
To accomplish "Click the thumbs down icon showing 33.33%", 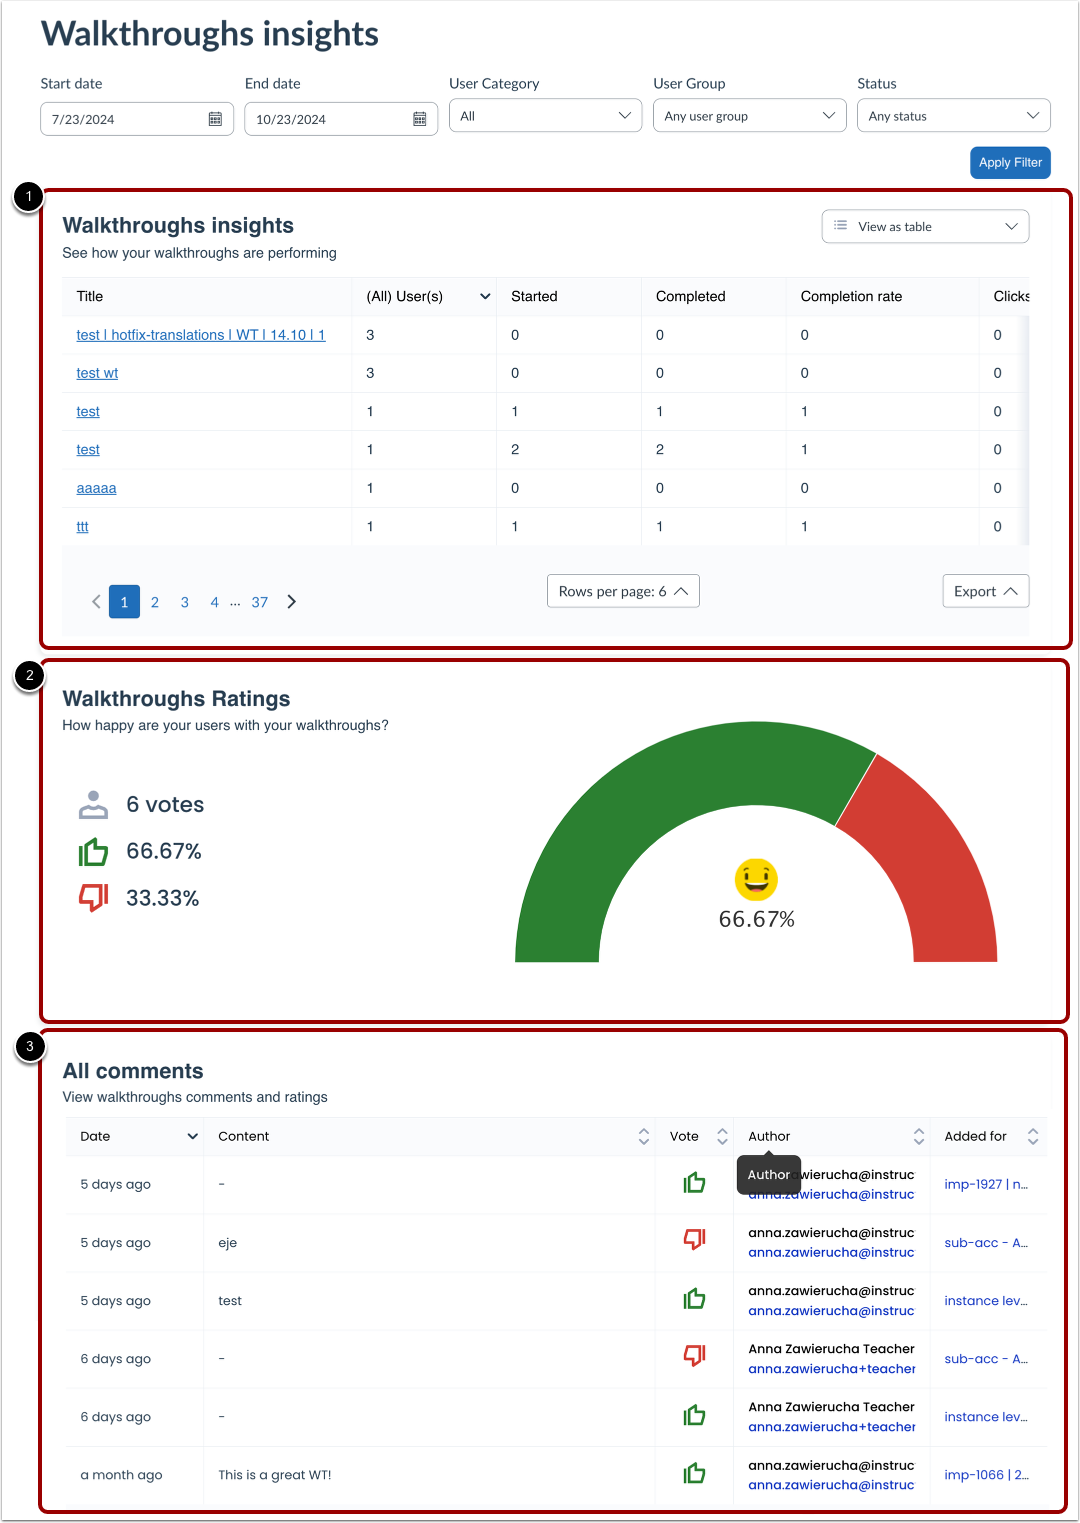I will 93,897.
